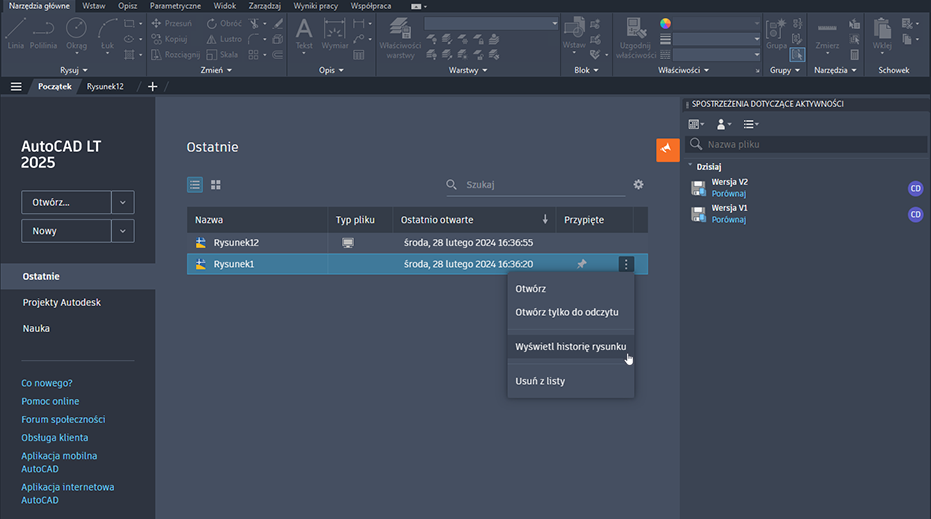Choose the Lustro mirror tool
The height and width of the screenshot is (519, 931).
pyautogui.click(x=224, y=39)
